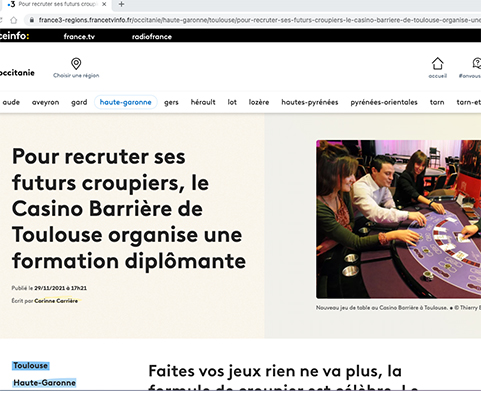Click the Toulouse tag link
Screen dimensions: 481x400
(30, 366)
